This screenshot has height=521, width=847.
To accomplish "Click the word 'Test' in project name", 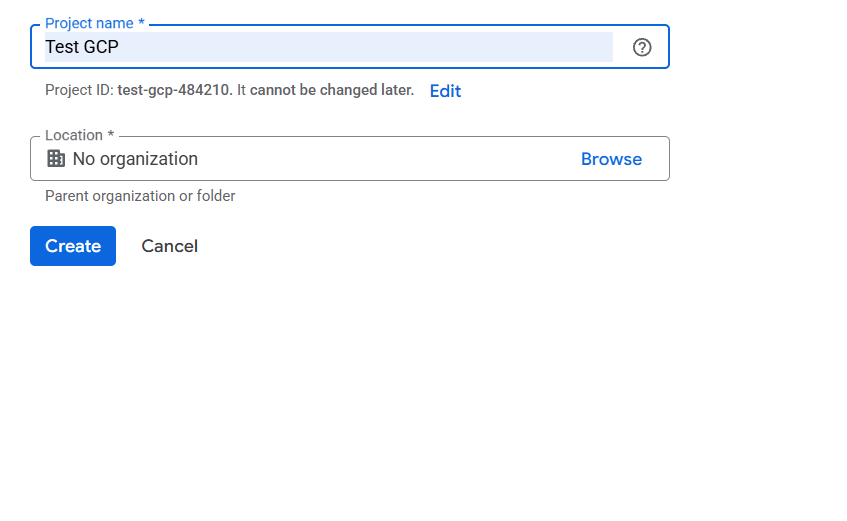I will [x=62, y=47].
